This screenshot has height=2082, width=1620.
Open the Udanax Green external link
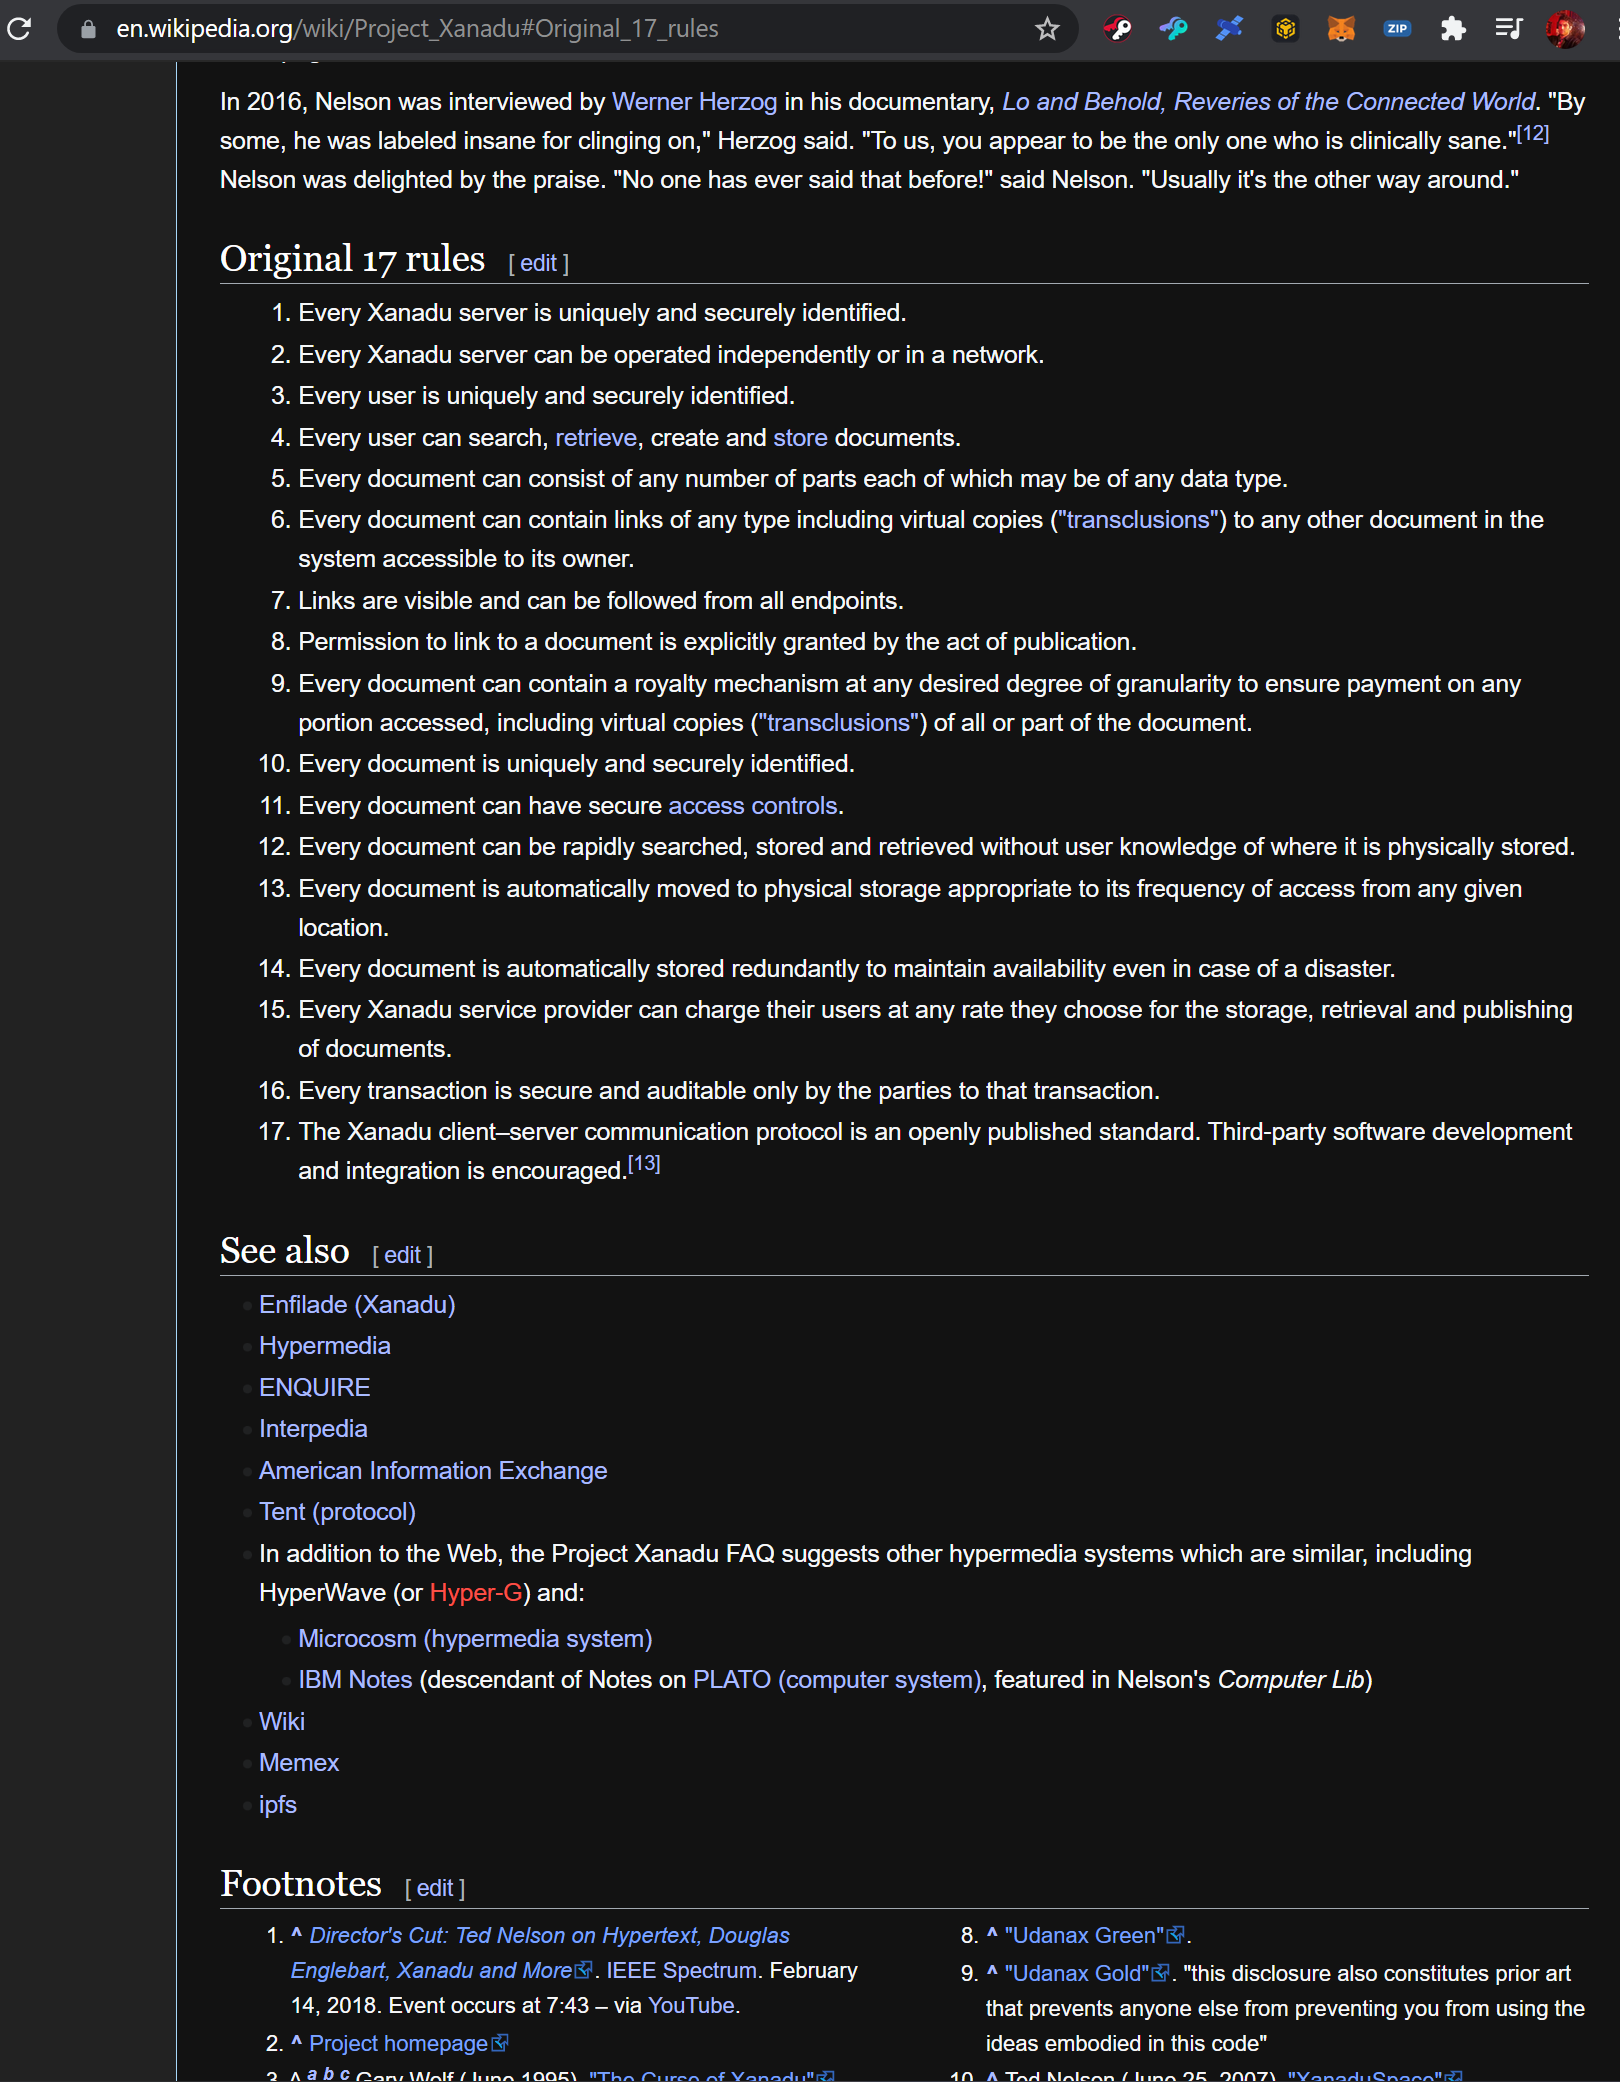tap(1085, 1936)
